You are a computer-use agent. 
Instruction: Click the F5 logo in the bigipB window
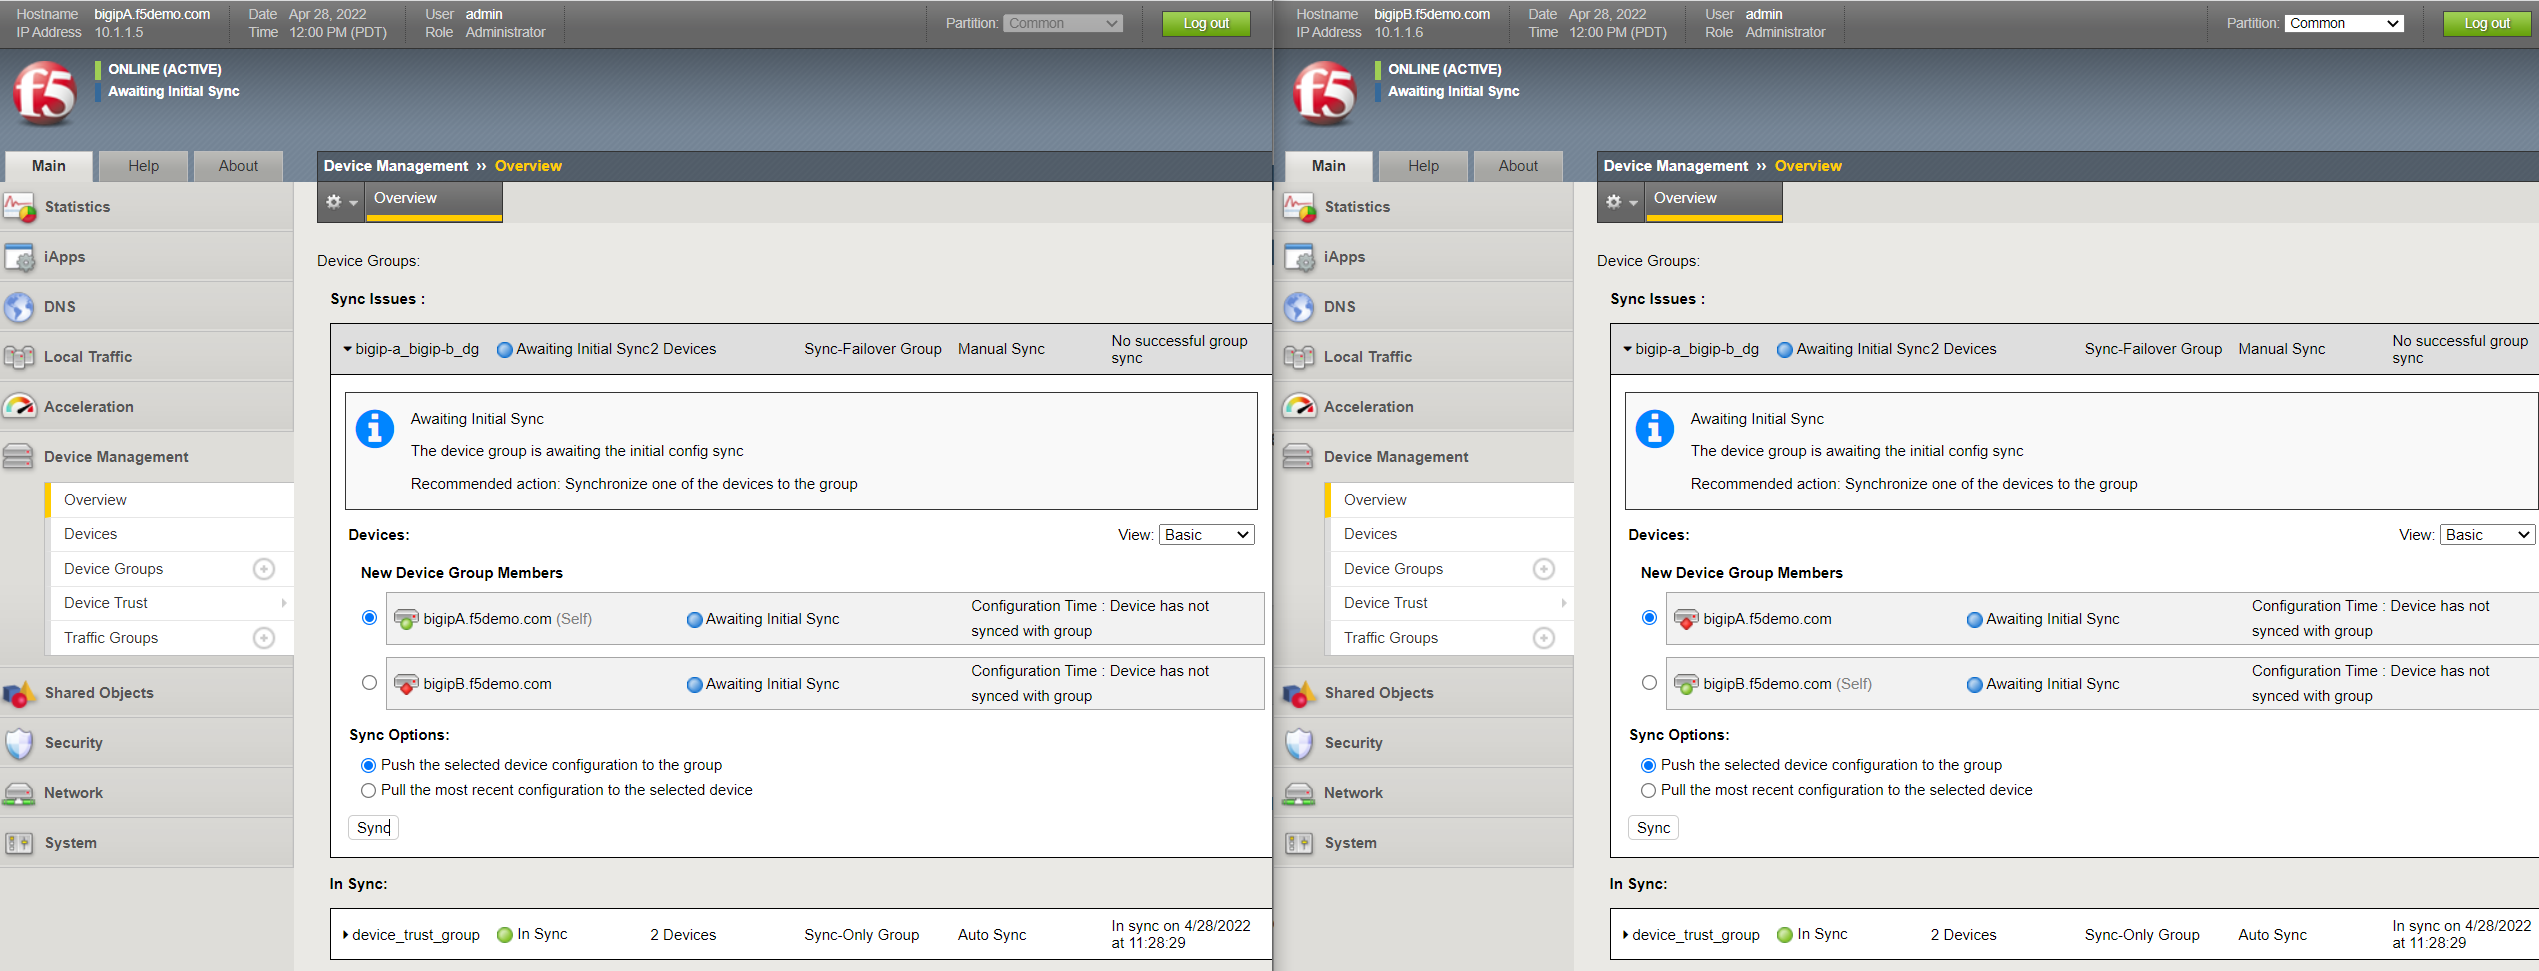[1325, 93]
